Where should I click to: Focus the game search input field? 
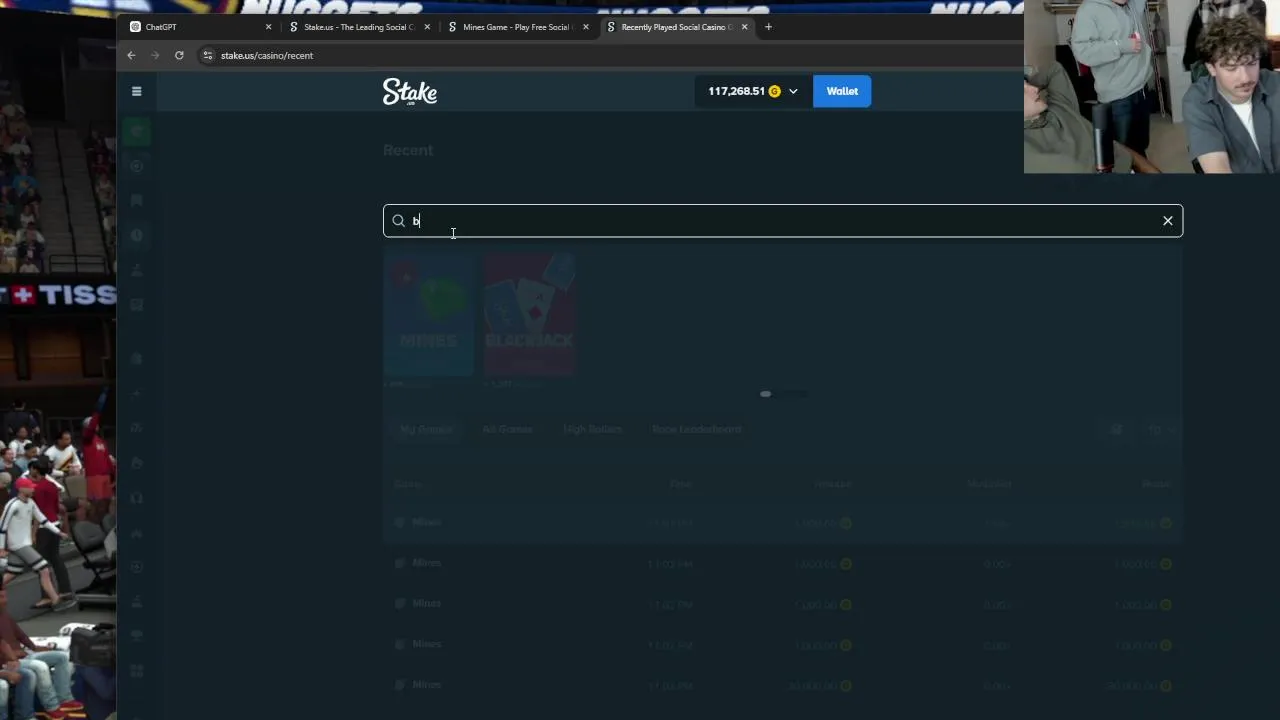(x=783, y=221)
